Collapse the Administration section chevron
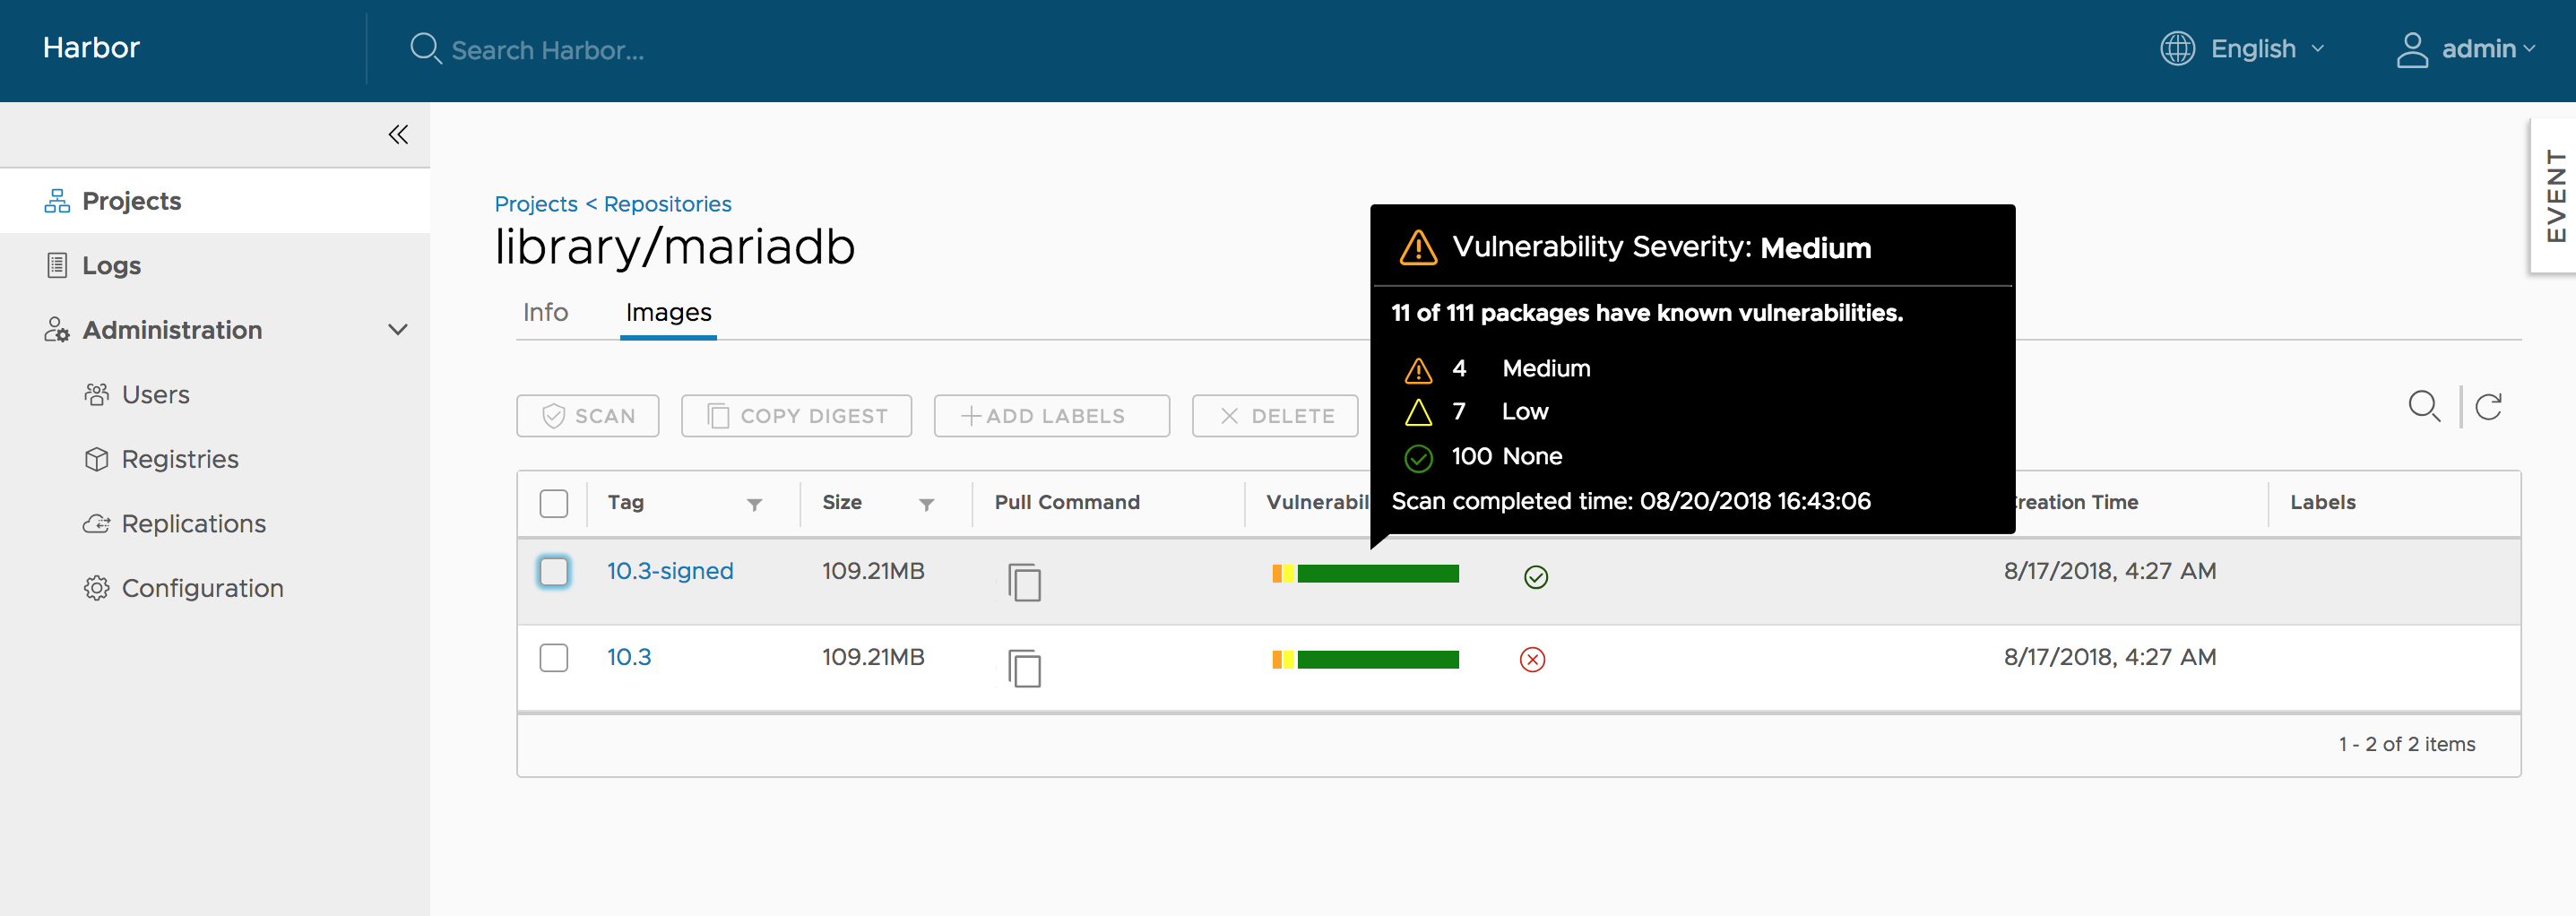Viewport: 2576px width, 916px height. click(x=397, y=330)
